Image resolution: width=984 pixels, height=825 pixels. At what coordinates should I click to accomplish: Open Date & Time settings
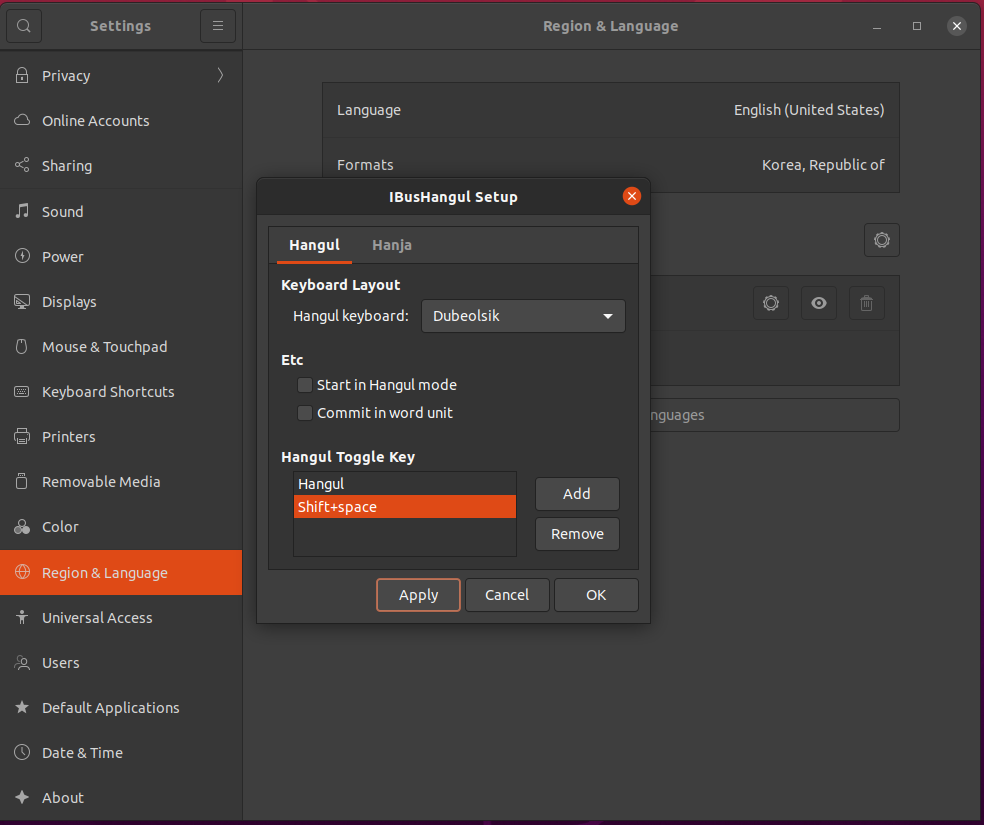121,752
